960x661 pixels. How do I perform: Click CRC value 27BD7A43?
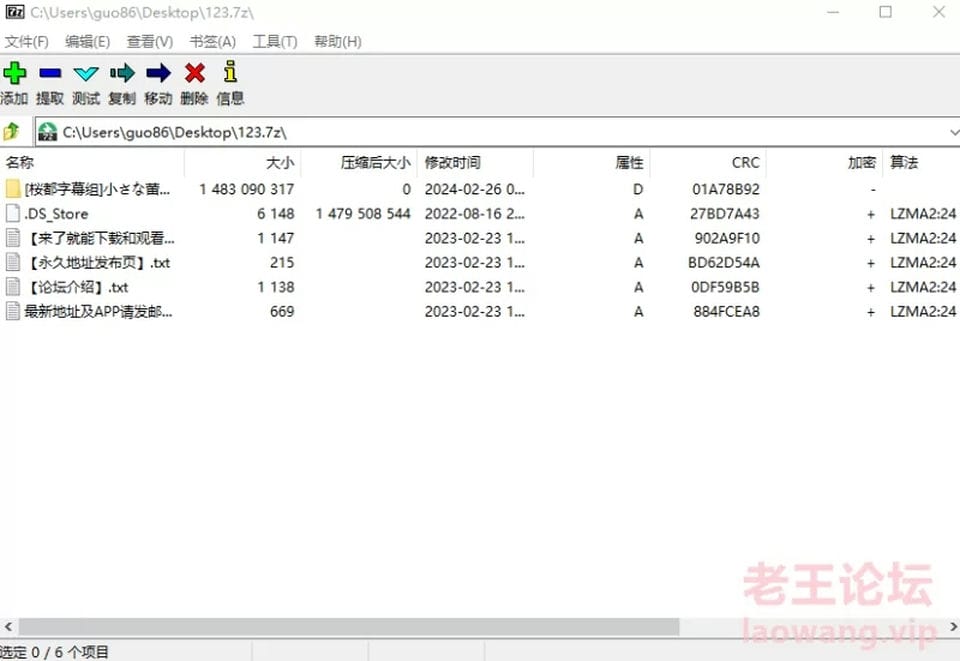pyautogui.click(x=725, y=214)
